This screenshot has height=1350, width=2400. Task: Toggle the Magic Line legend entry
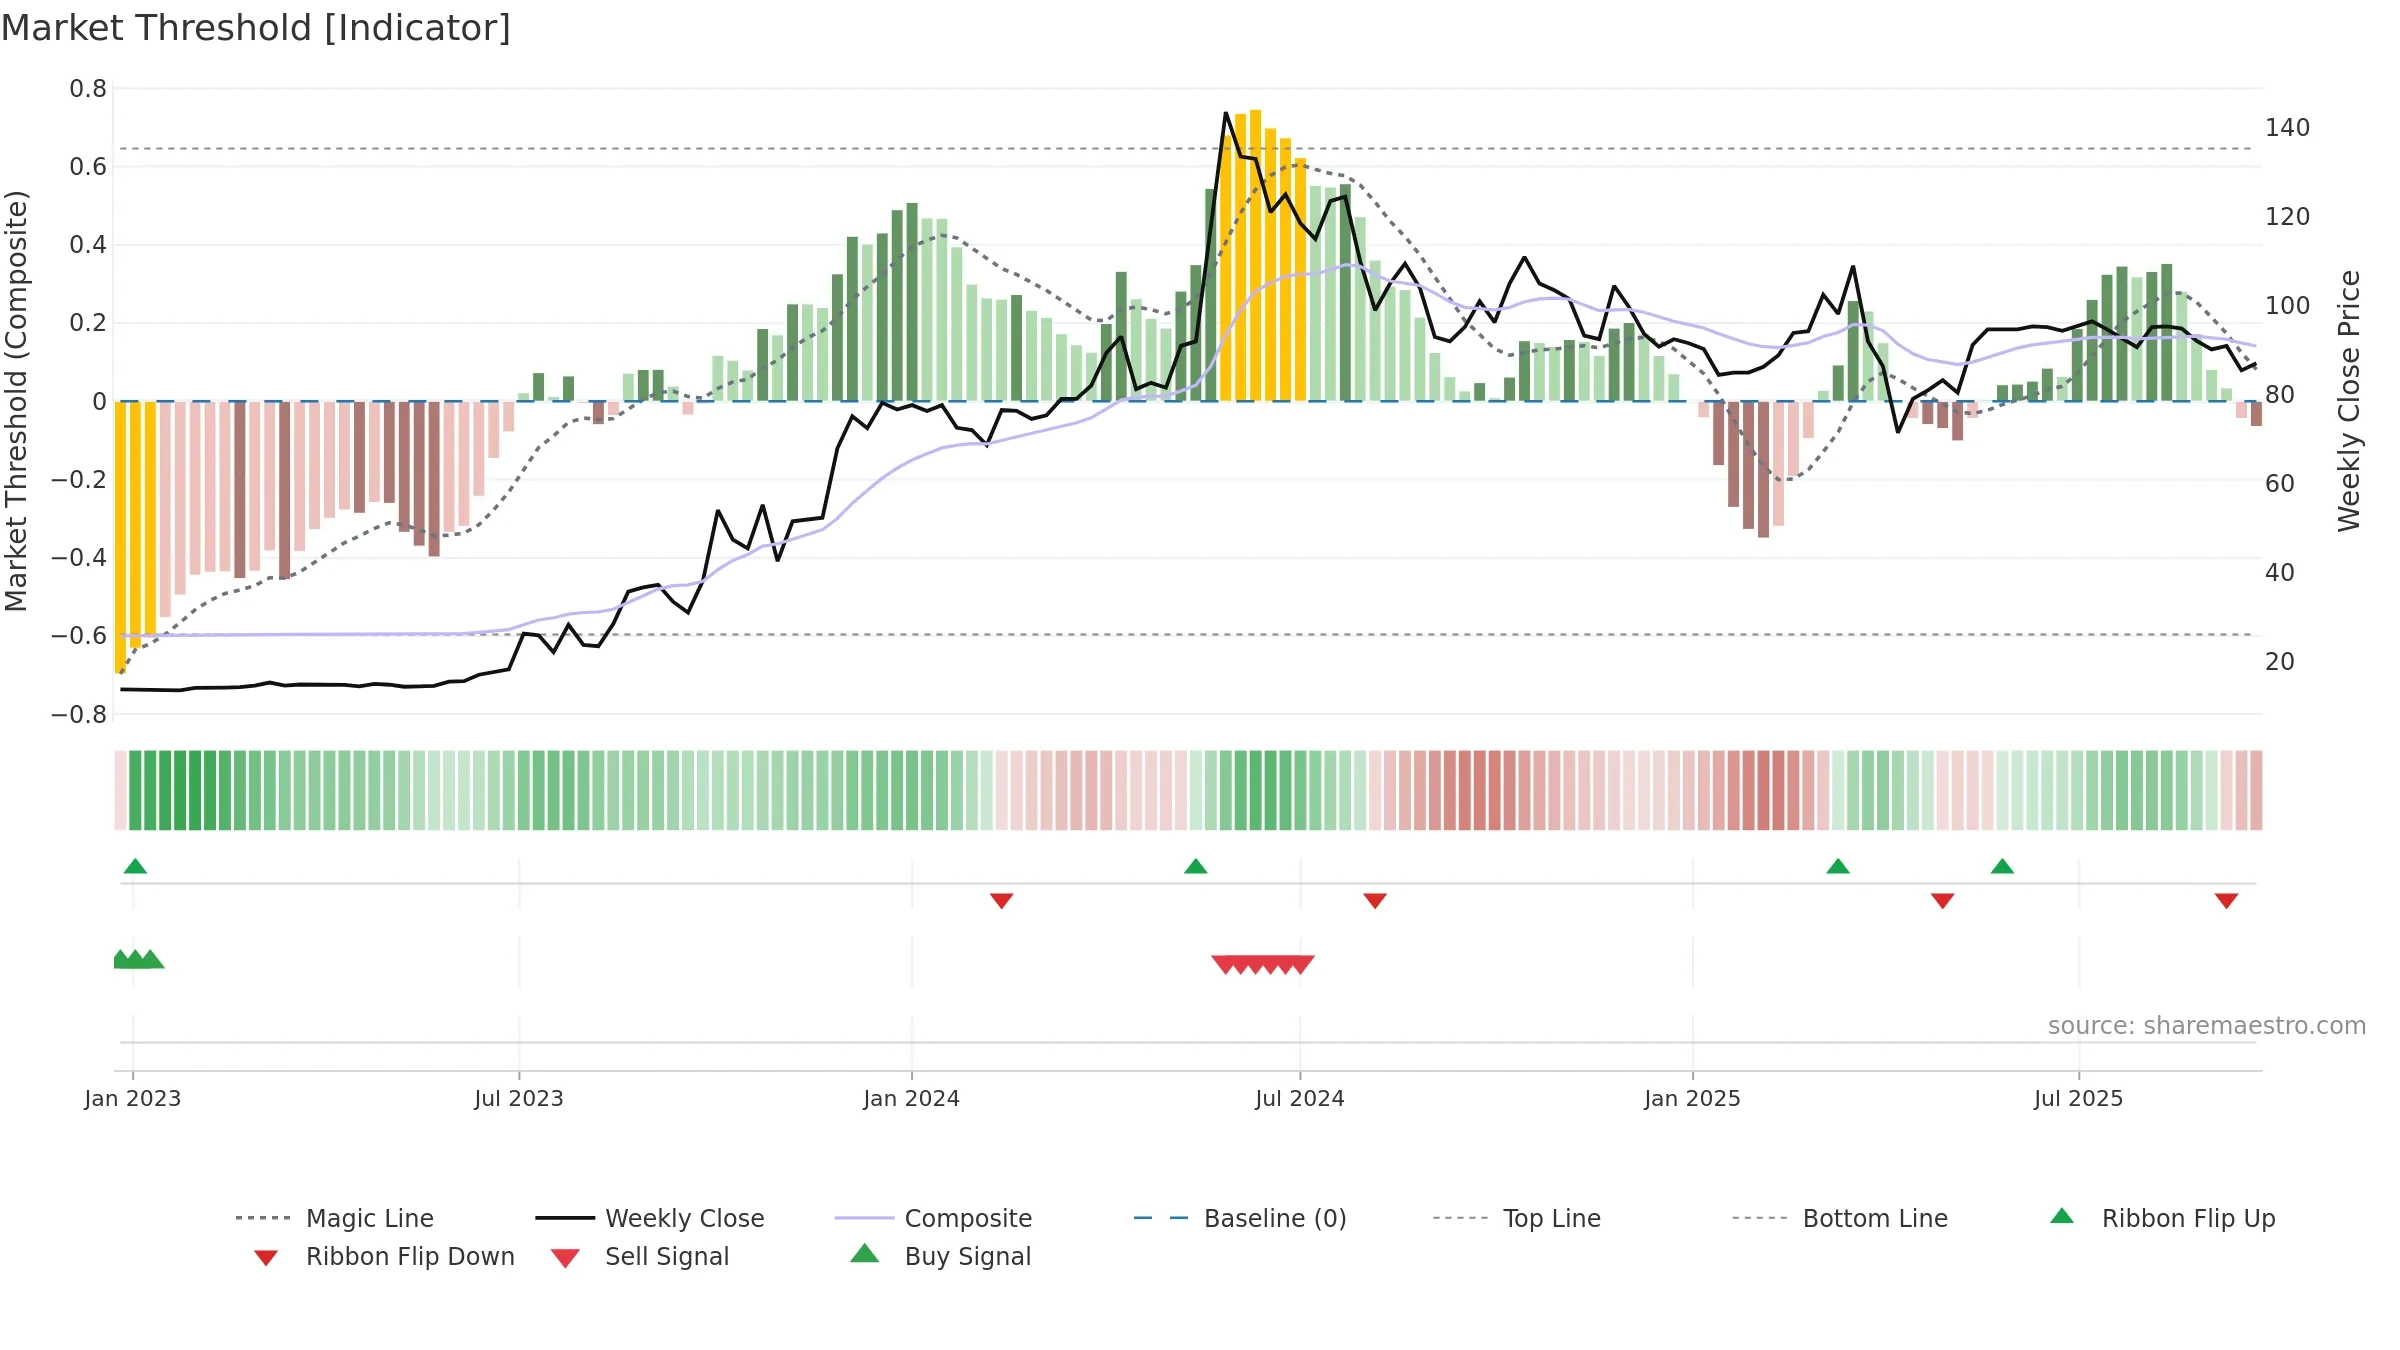[x=335, y=1218]
